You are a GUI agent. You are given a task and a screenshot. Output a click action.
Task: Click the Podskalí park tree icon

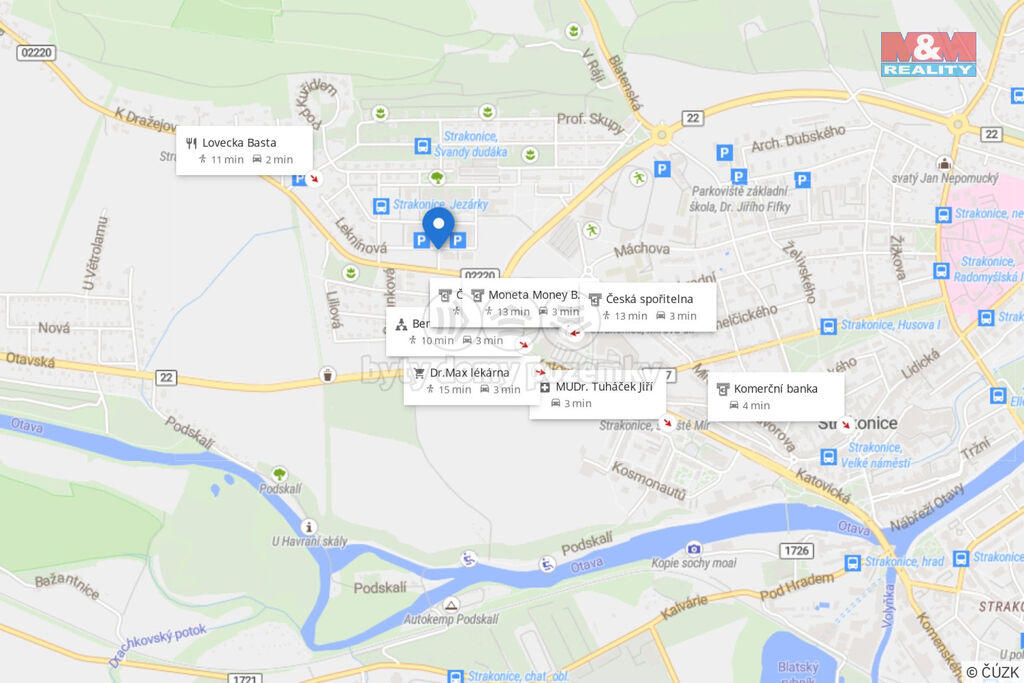click(x=280, y=473)
